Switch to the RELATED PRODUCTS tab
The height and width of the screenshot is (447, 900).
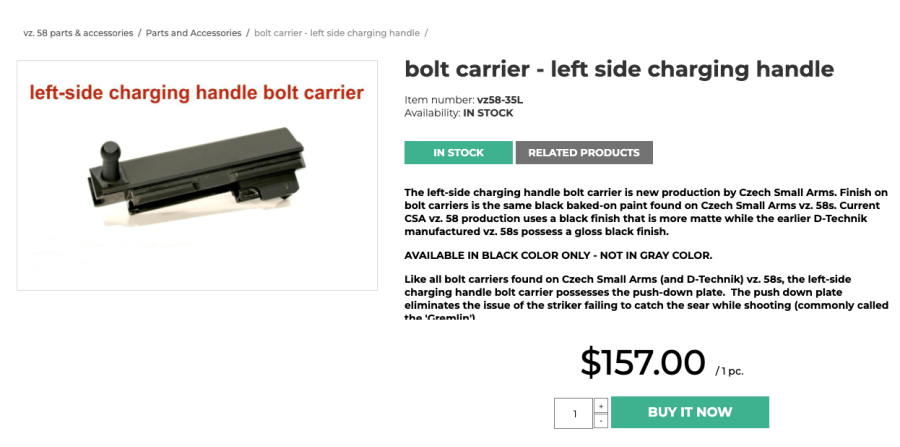point(584,153)
